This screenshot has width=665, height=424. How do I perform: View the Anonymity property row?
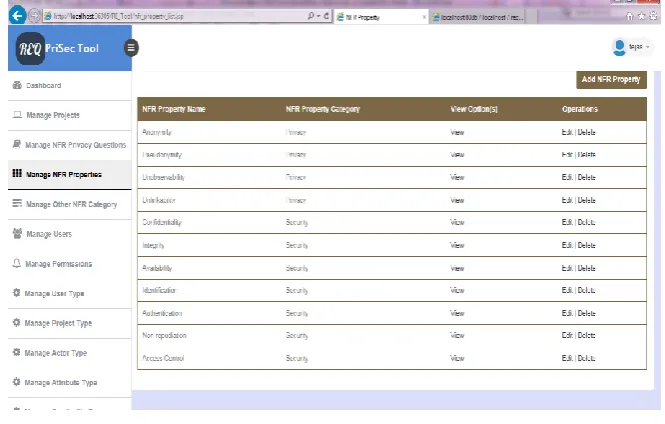click(x=457, y=132)
